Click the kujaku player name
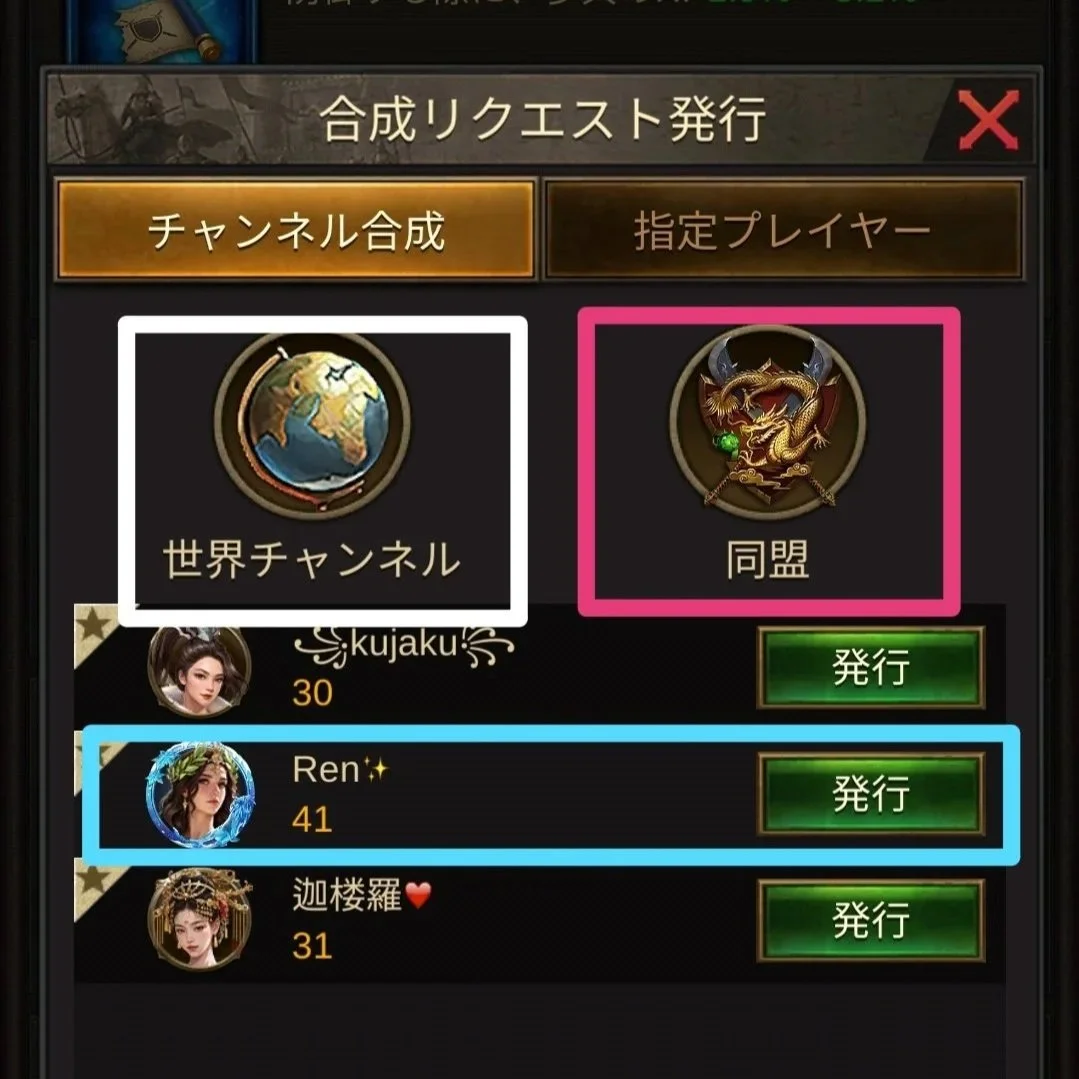 pos(404,645)
